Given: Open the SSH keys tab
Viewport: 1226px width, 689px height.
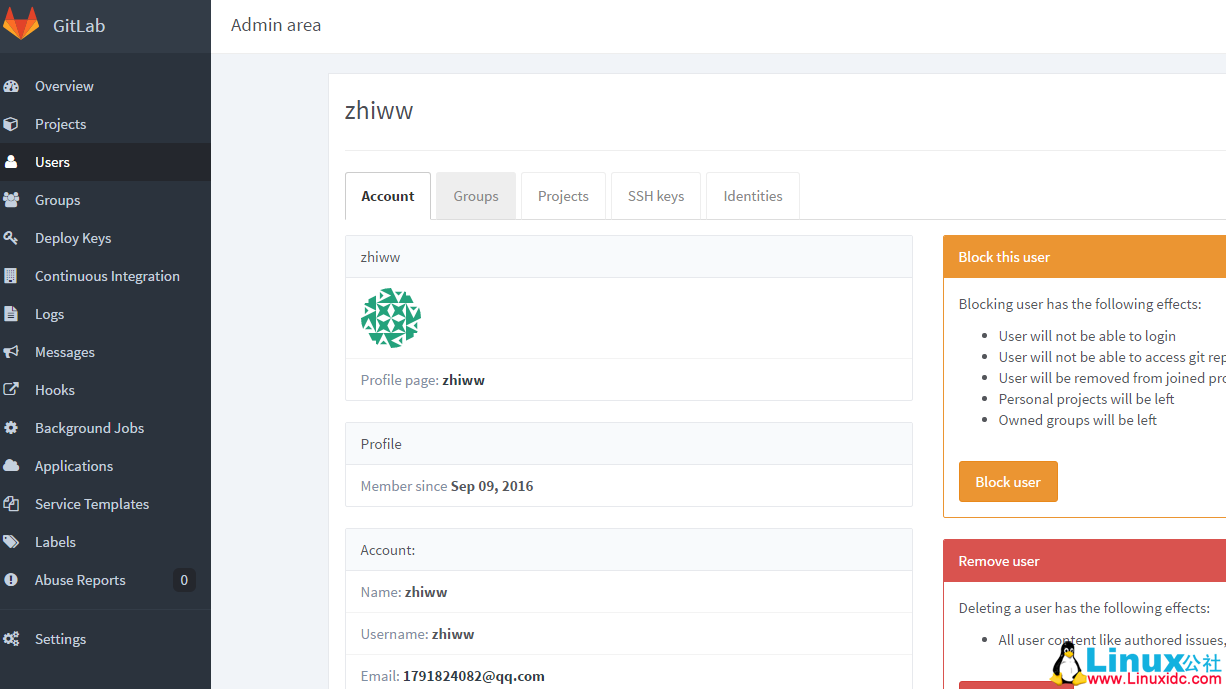Looking at the screenshot, I should (656, 196).
